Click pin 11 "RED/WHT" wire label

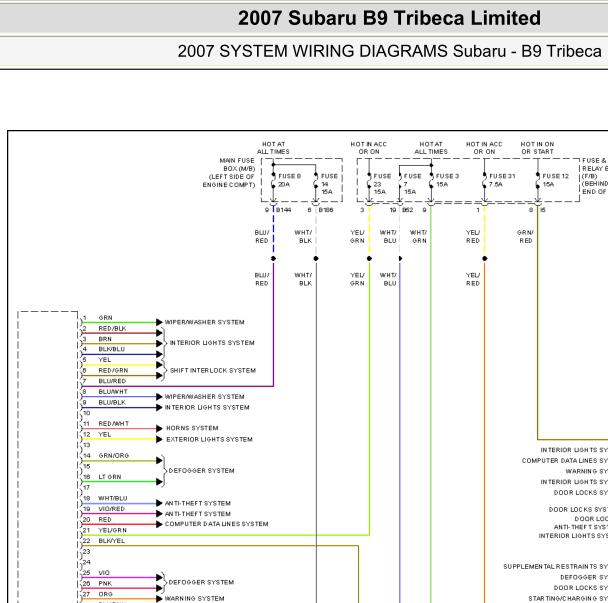[113, 423]
